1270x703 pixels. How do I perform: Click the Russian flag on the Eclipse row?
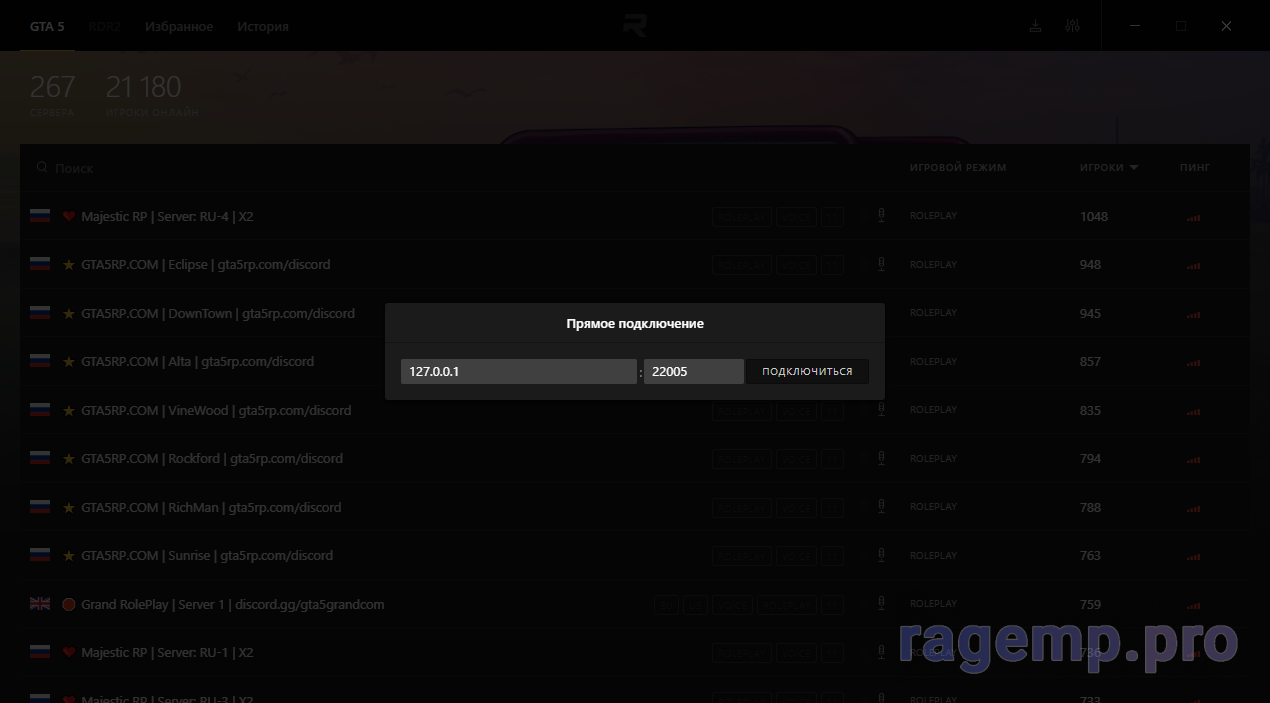[x=40, y=265]
